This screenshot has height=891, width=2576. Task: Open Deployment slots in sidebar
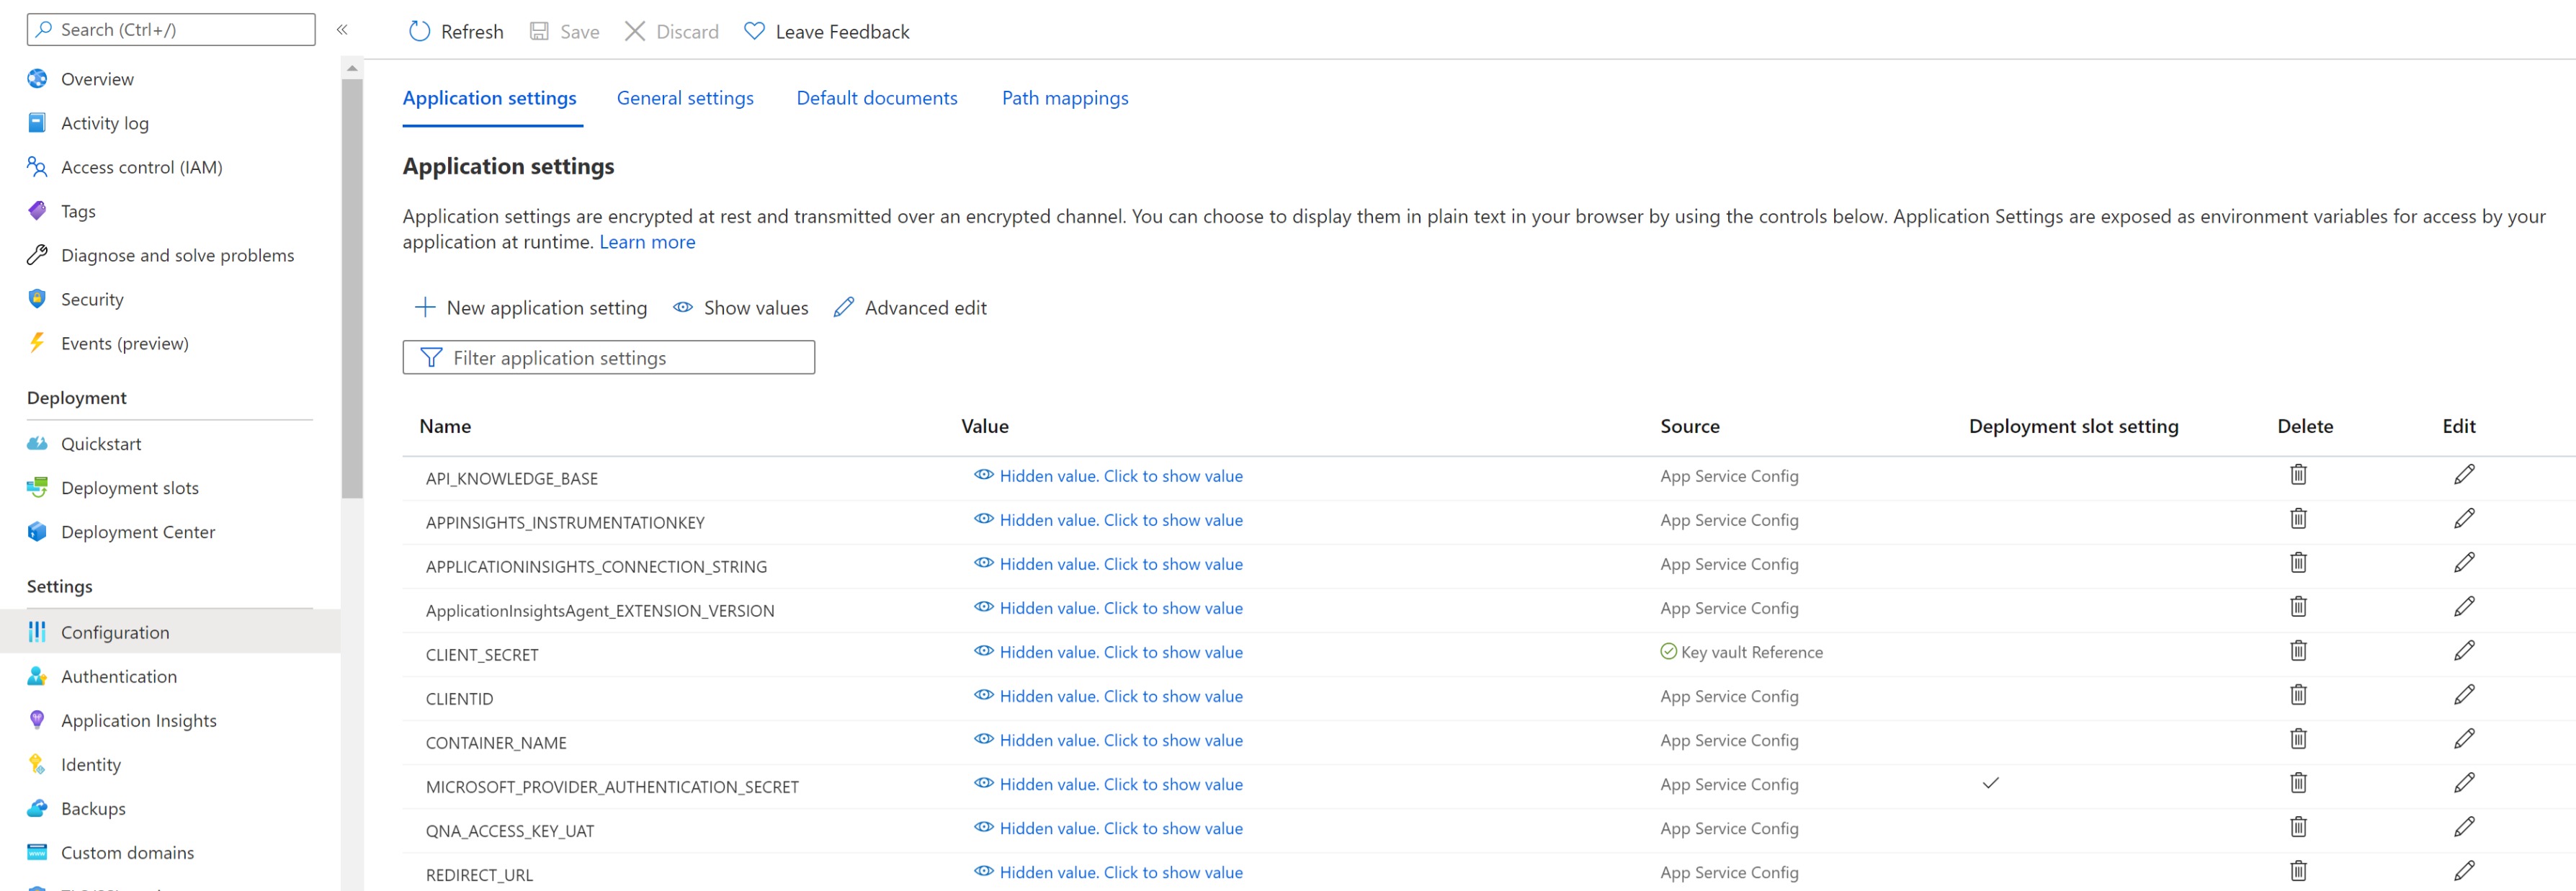pos(129,488)
